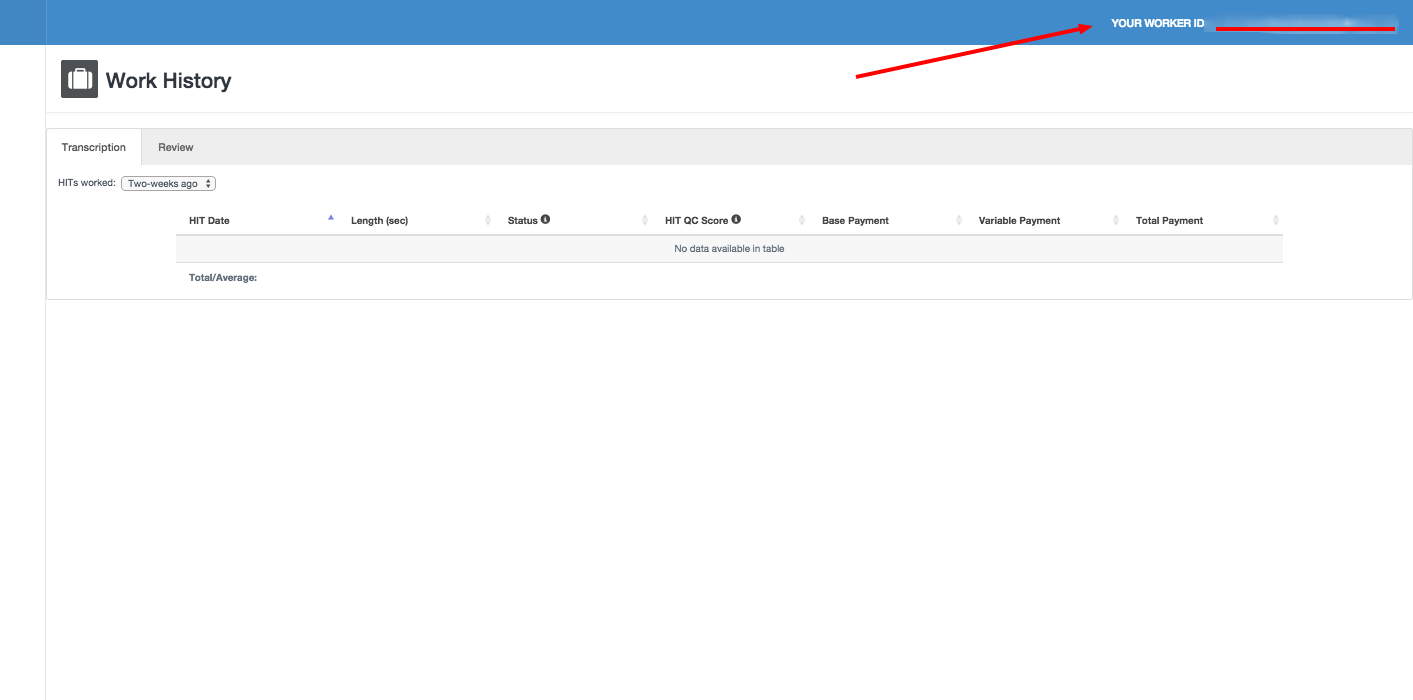This screenshot has width=1413, height=700.
Task: Click the sort arrows for Length (sec)
Action: coord(488,220)
